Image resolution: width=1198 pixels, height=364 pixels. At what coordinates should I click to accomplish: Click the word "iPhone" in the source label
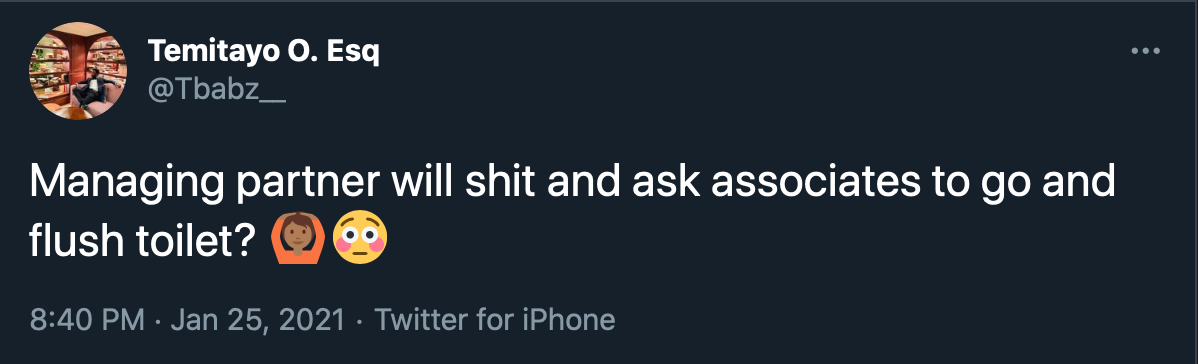click(568, 320)
